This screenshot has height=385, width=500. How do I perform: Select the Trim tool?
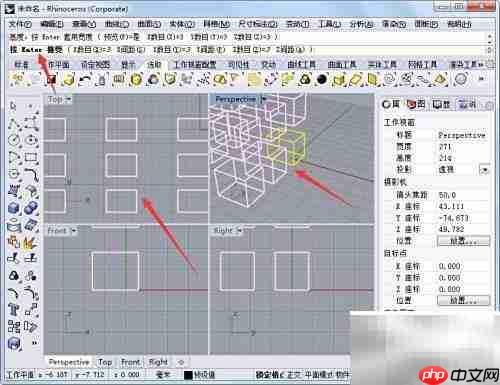pyautogui.click(x=14, y=258)
